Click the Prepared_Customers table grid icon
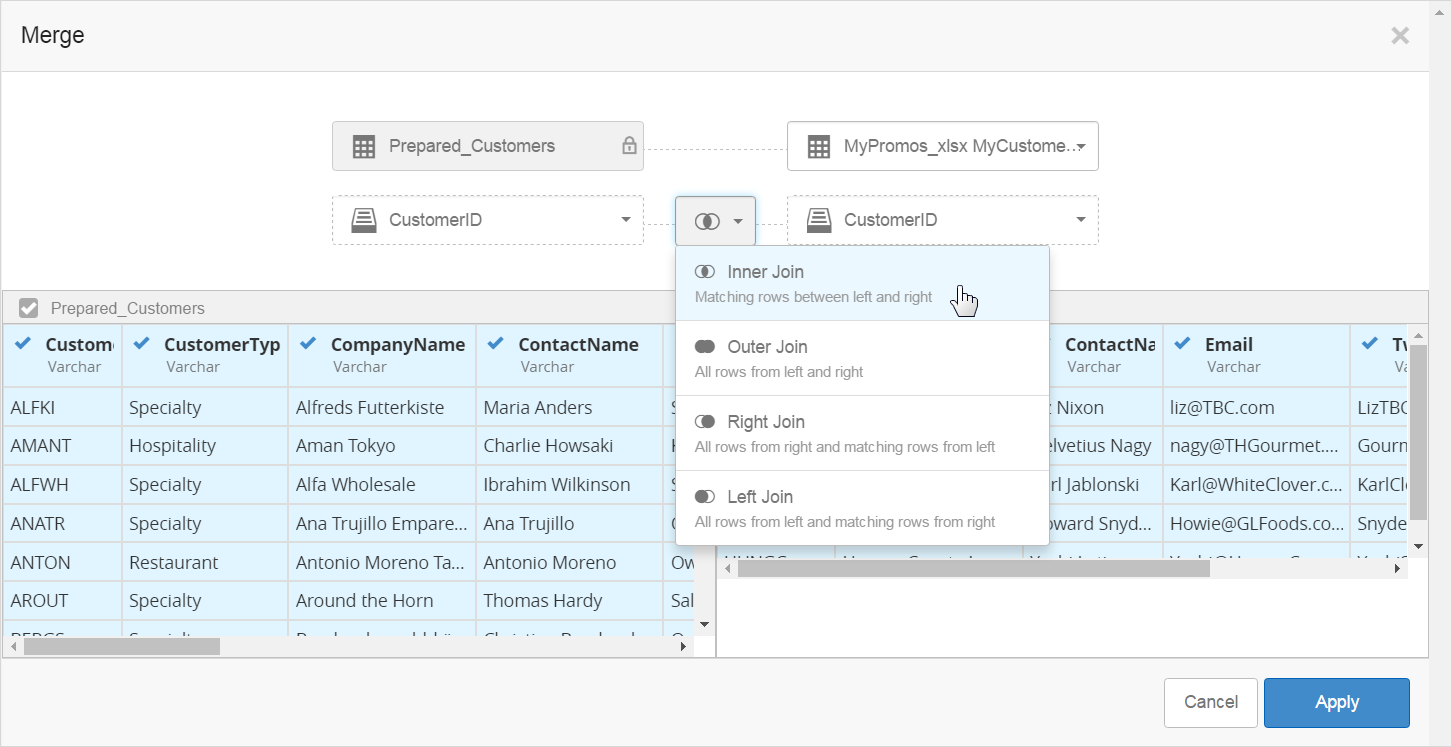 (x=364, y=147)
